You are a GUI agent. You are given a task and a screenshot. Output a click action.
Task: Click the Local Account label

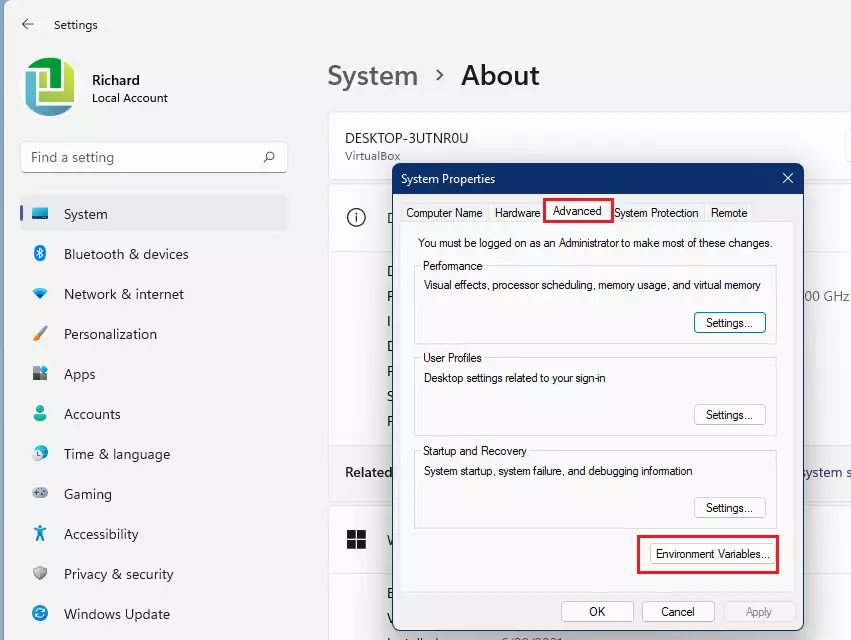[130, 98]
